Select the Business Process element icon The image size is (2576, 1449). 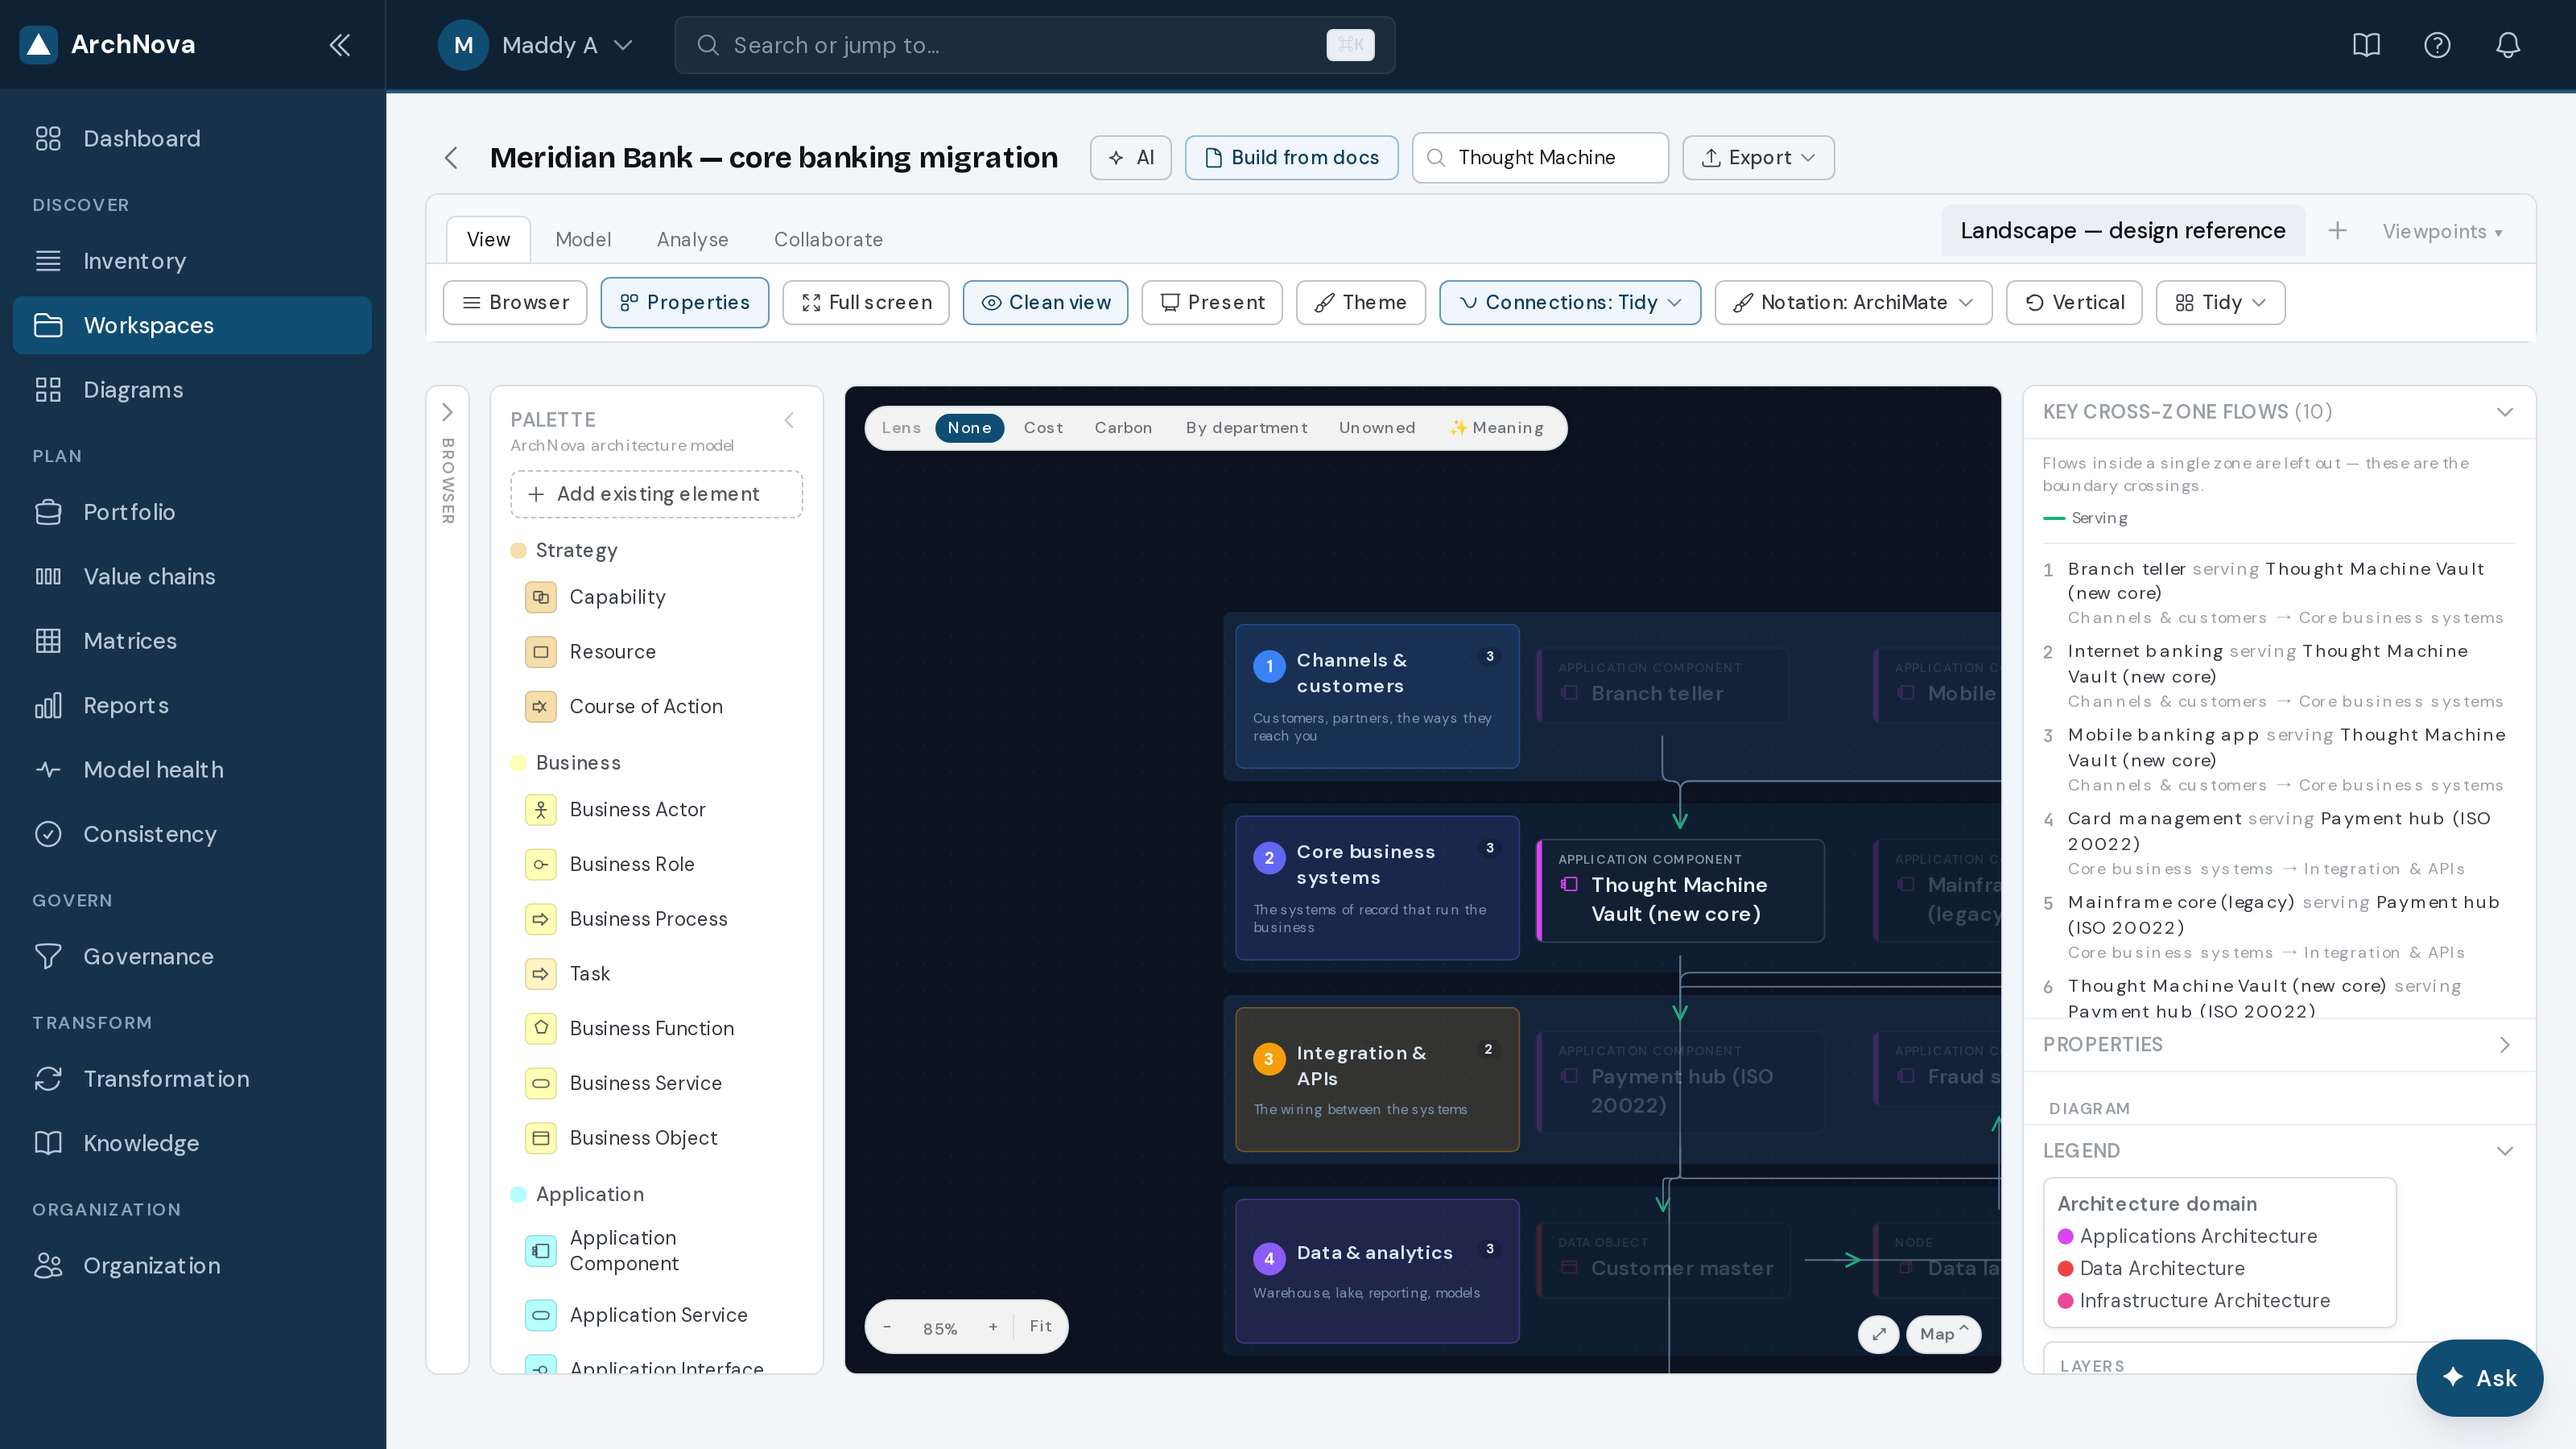541,920
